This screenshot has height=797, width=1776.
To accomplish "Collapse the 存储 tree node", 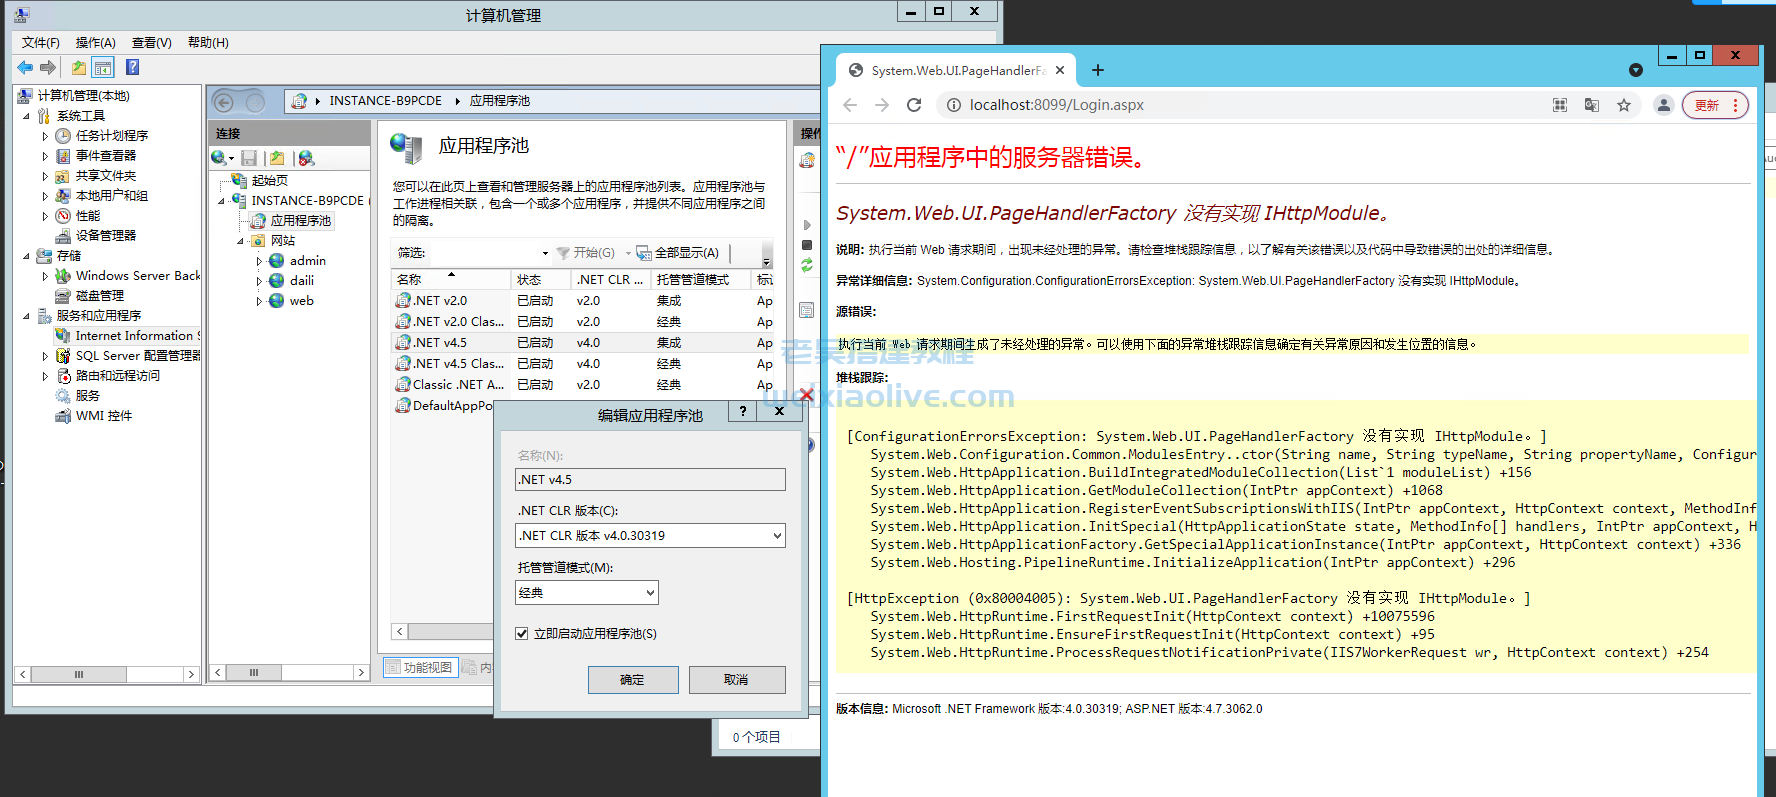I will coord(27,256).
